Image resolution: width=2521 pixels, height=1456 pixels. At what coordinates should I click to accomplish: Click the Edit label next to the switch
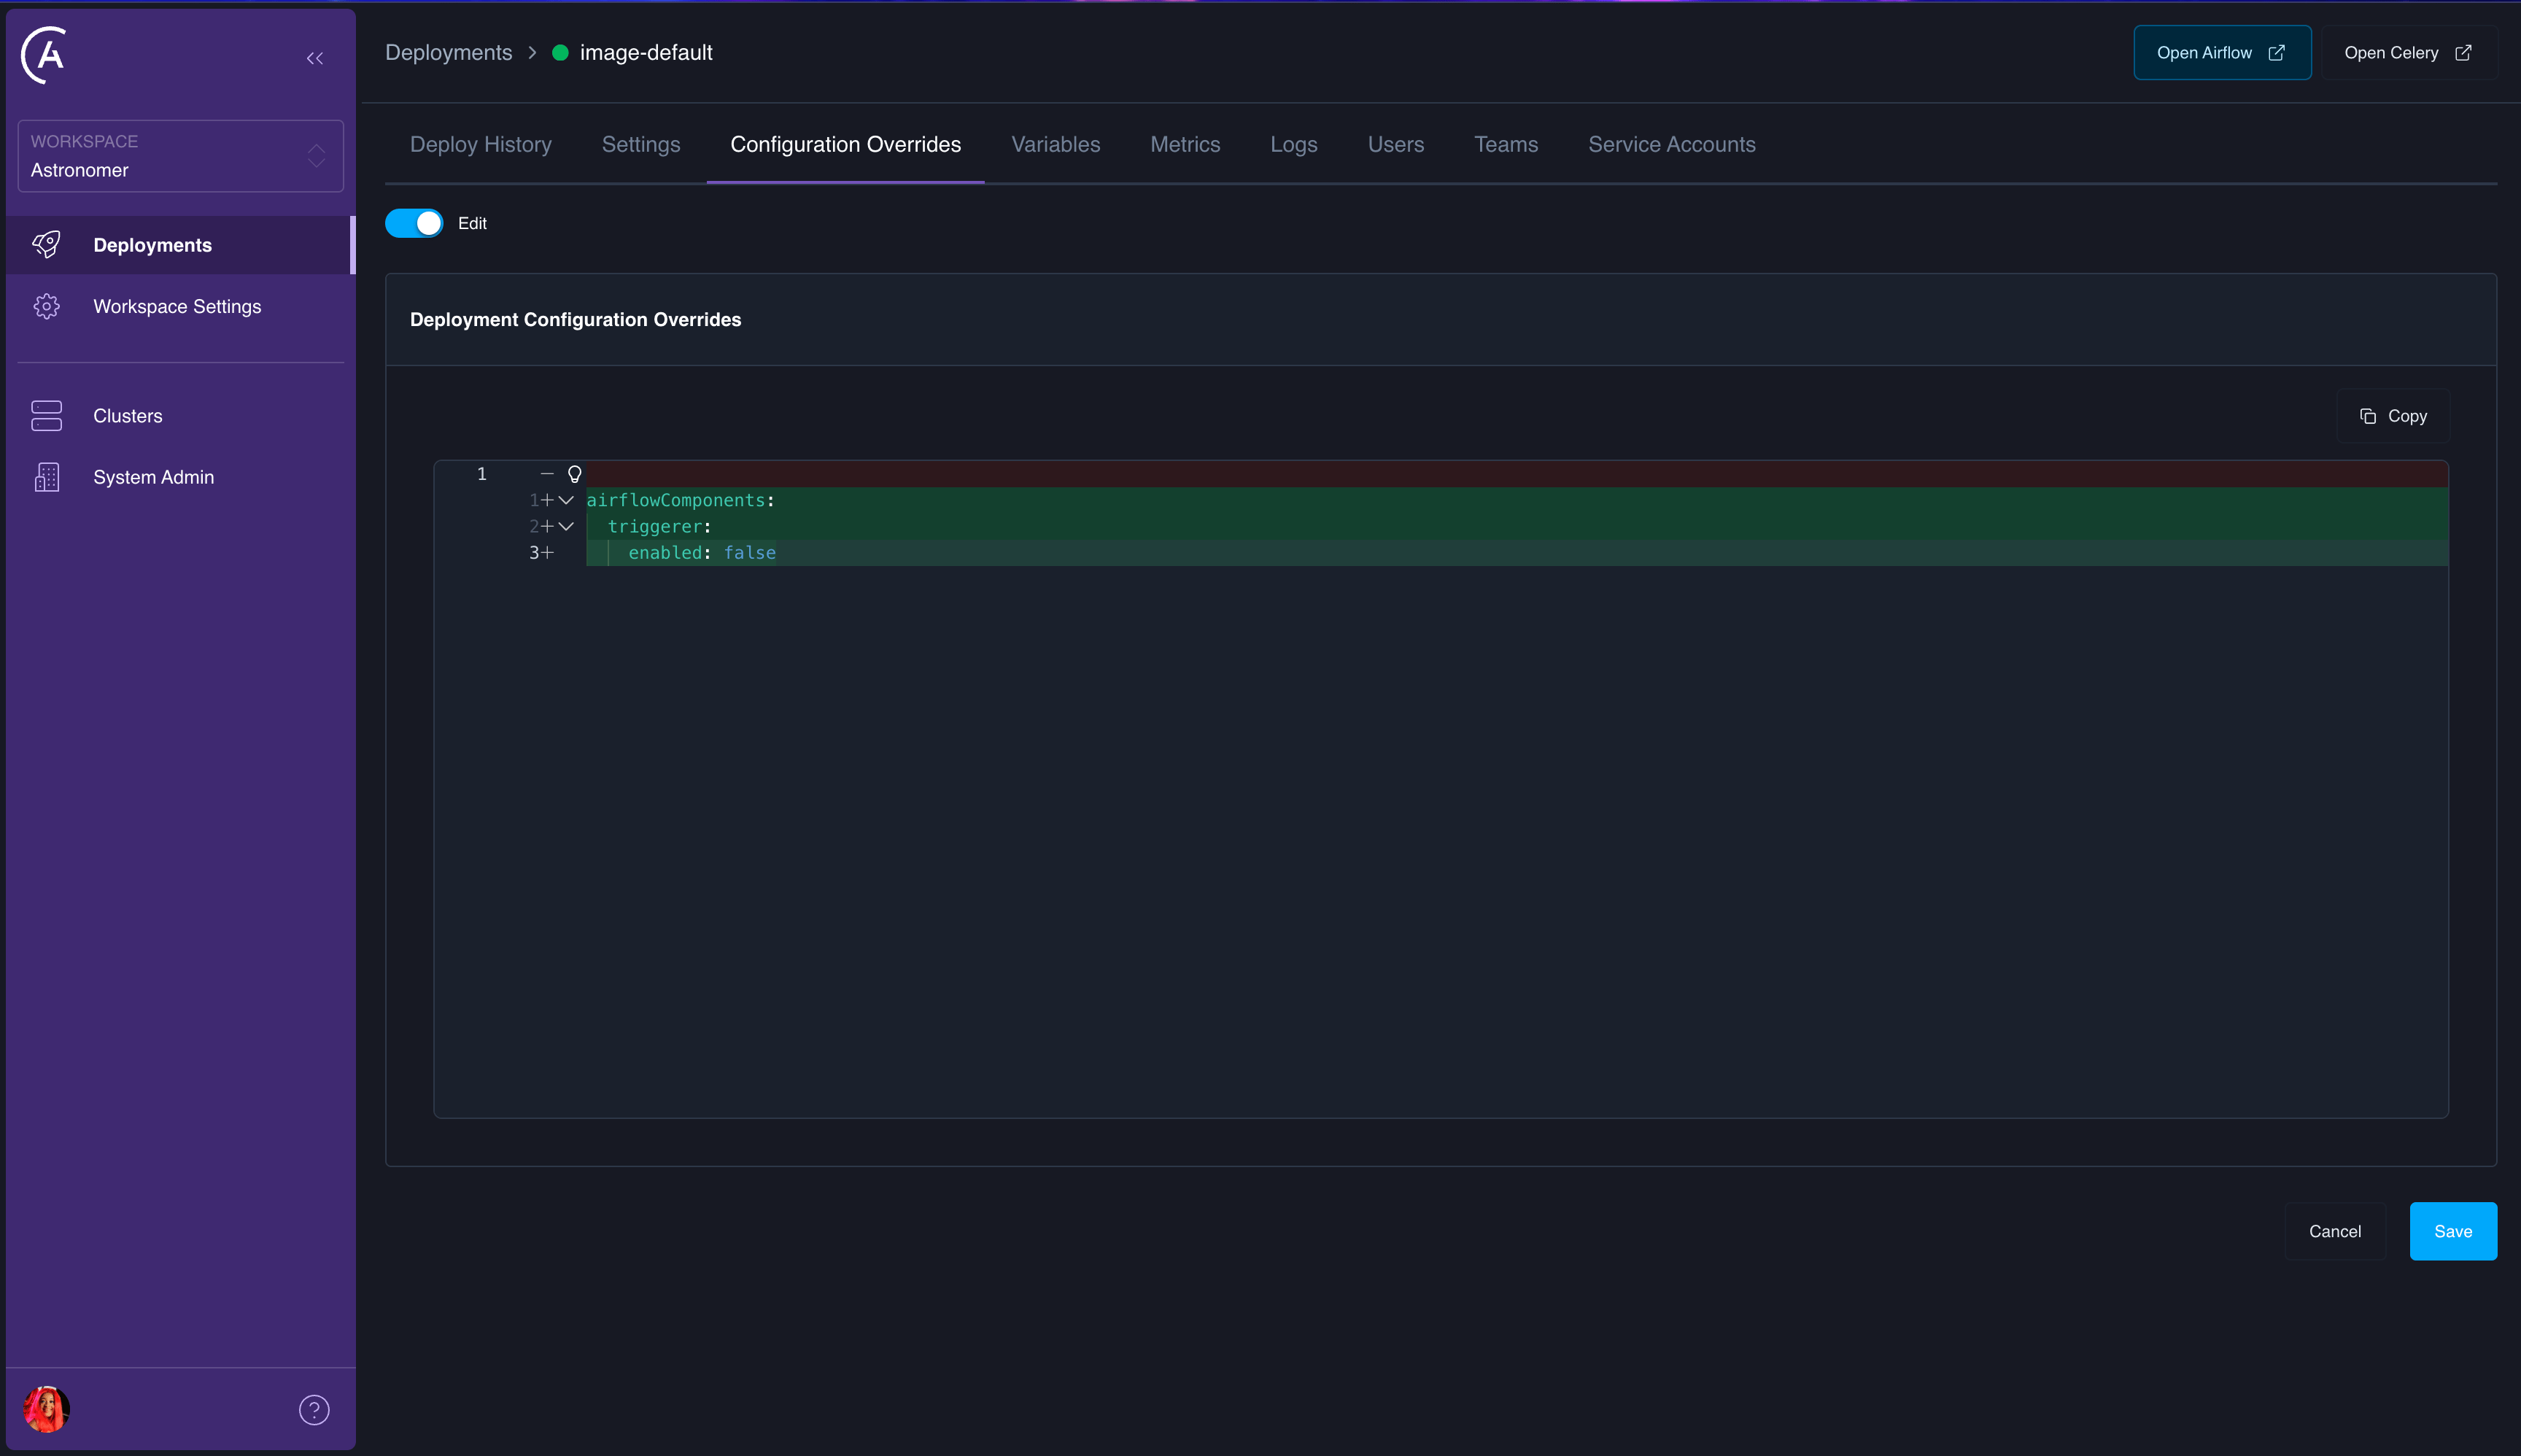tap(472, 223)
